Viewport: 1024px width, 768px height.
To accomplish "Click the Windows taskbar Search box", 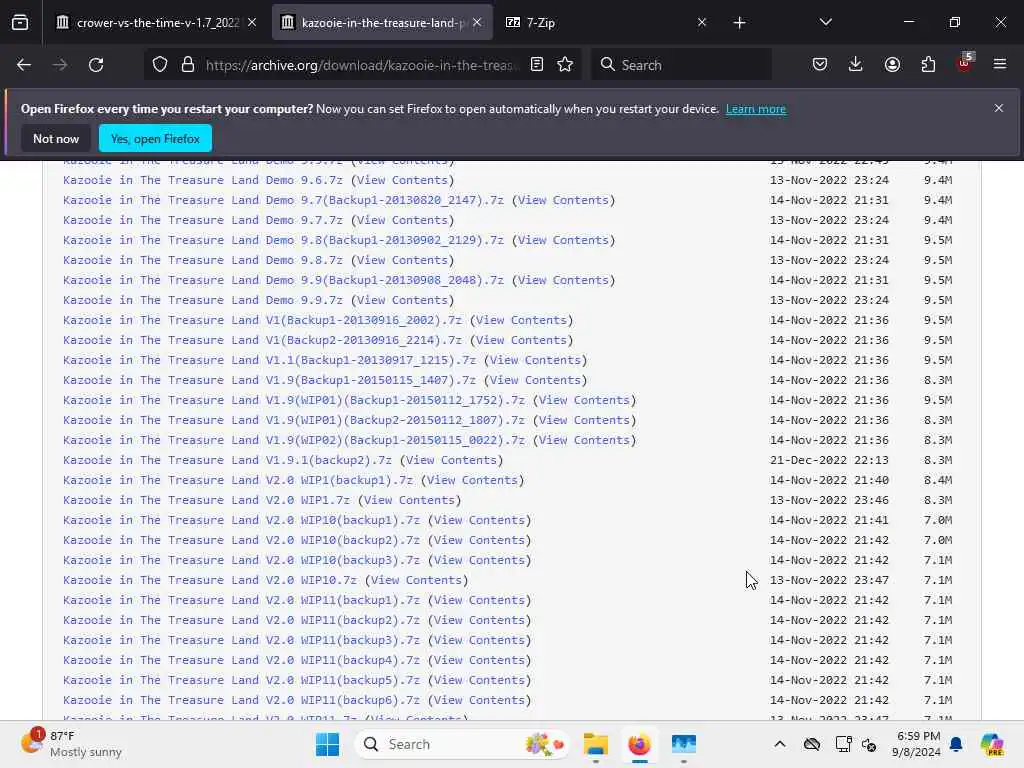I will 463,744.
